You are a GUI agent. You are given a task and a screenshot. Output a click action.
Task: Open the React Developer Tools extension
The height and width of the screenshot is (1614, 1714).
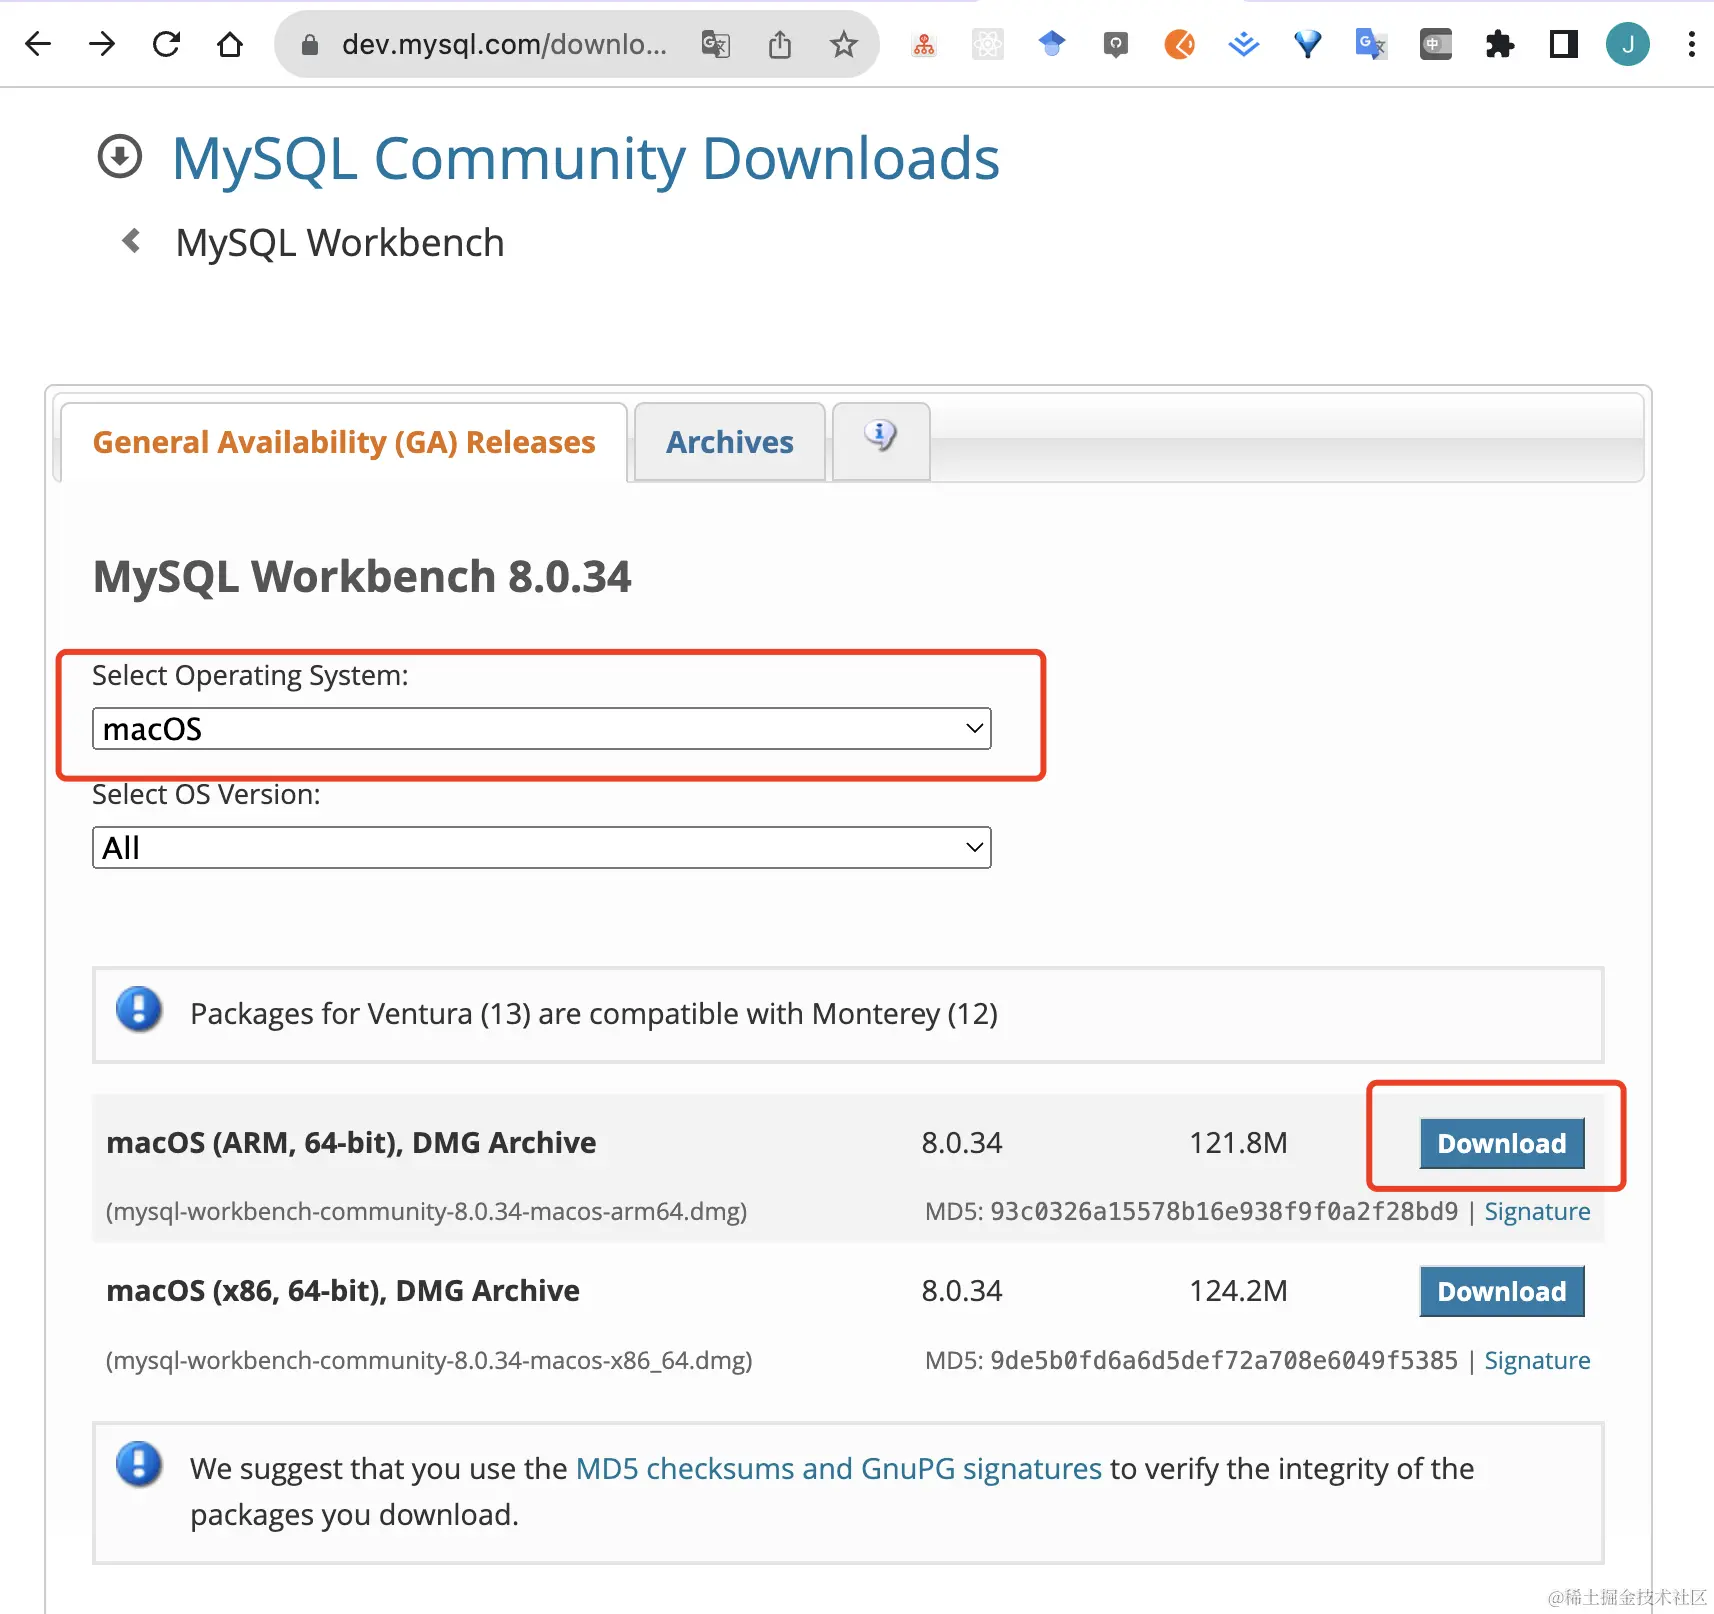click(988, 44)
